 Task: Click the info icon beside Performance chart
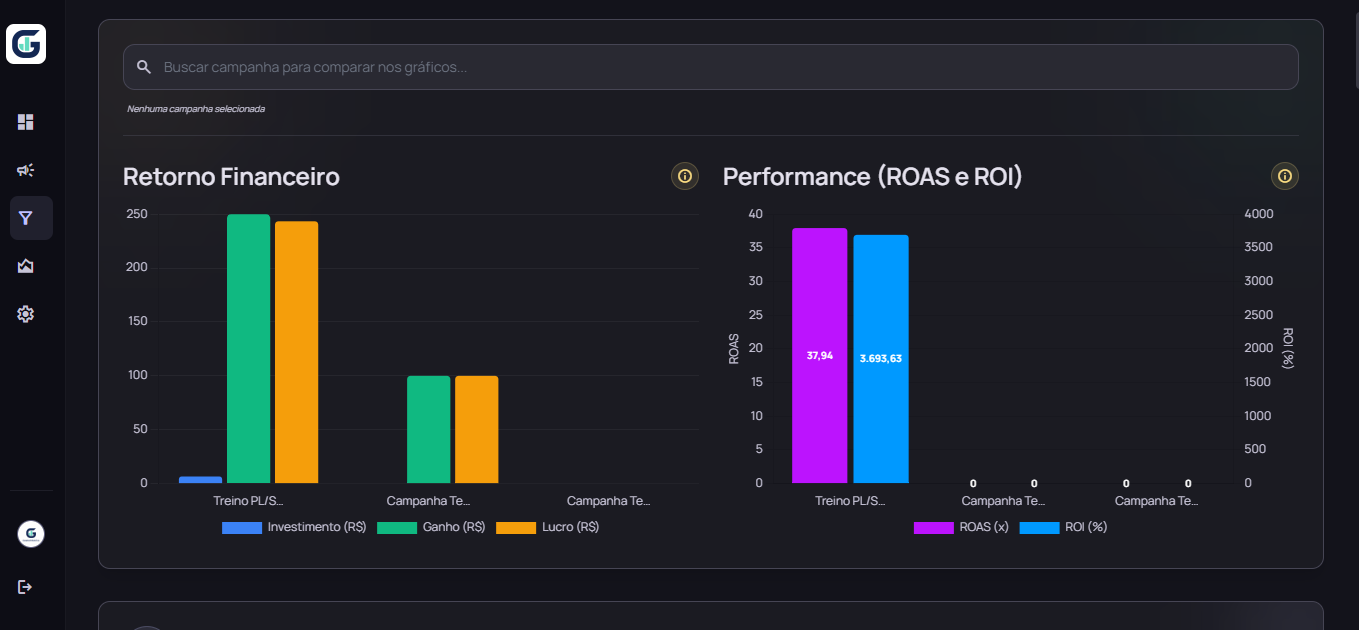[x=1285, y=176]
